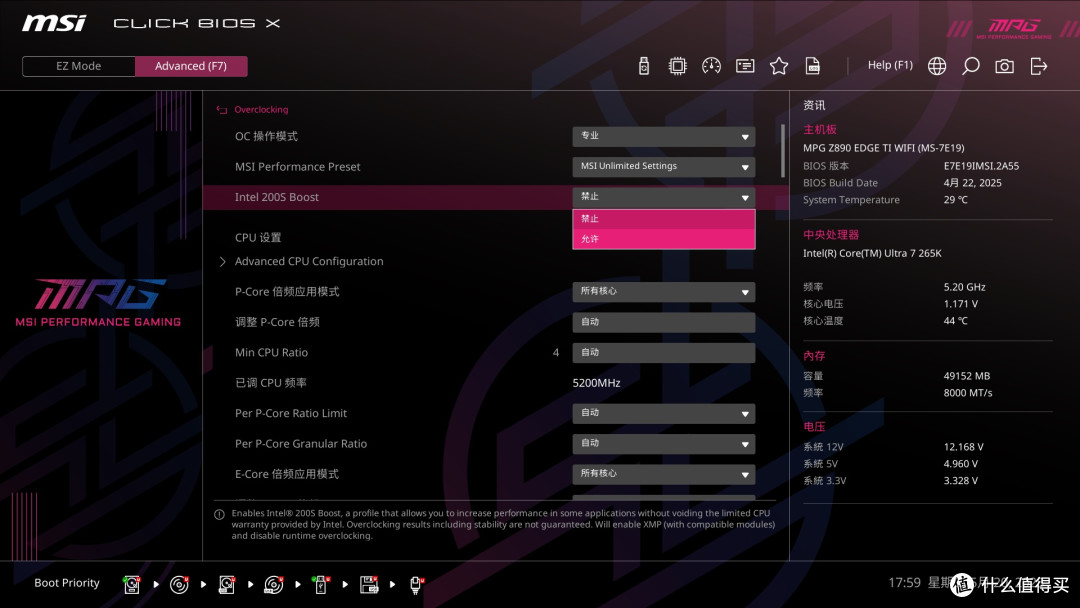Open the log file document icon

click(813, 66)
